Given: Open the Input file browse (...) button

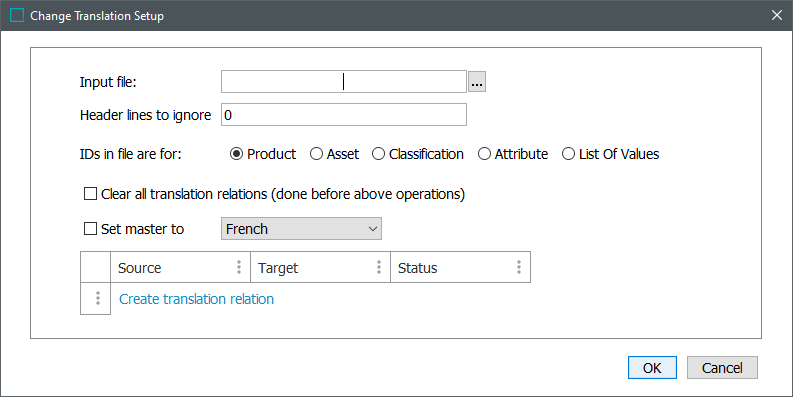Looking at the screenshot, I should tap(477, 81).
